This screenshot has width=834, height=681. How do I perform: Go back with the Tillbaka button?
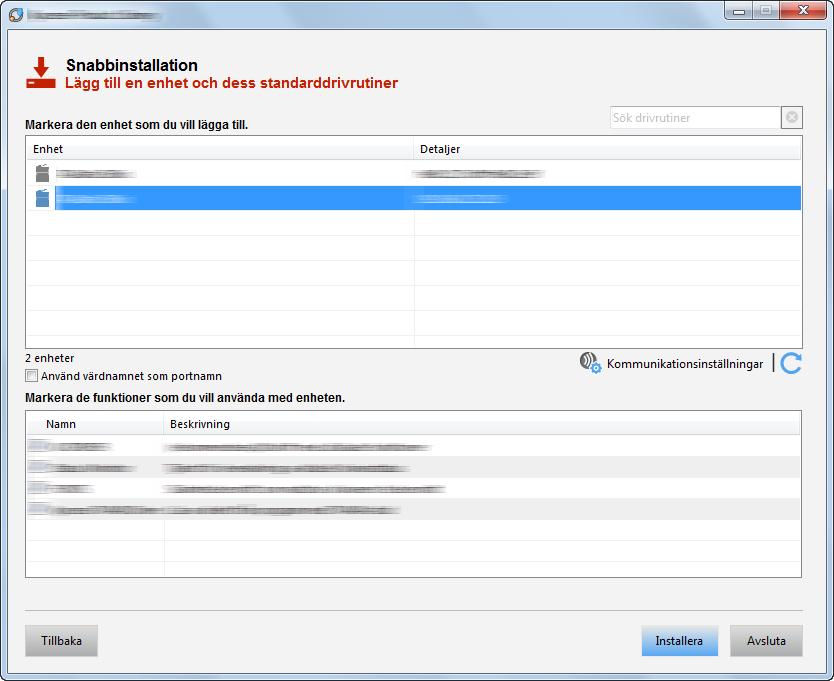point(61,641)
